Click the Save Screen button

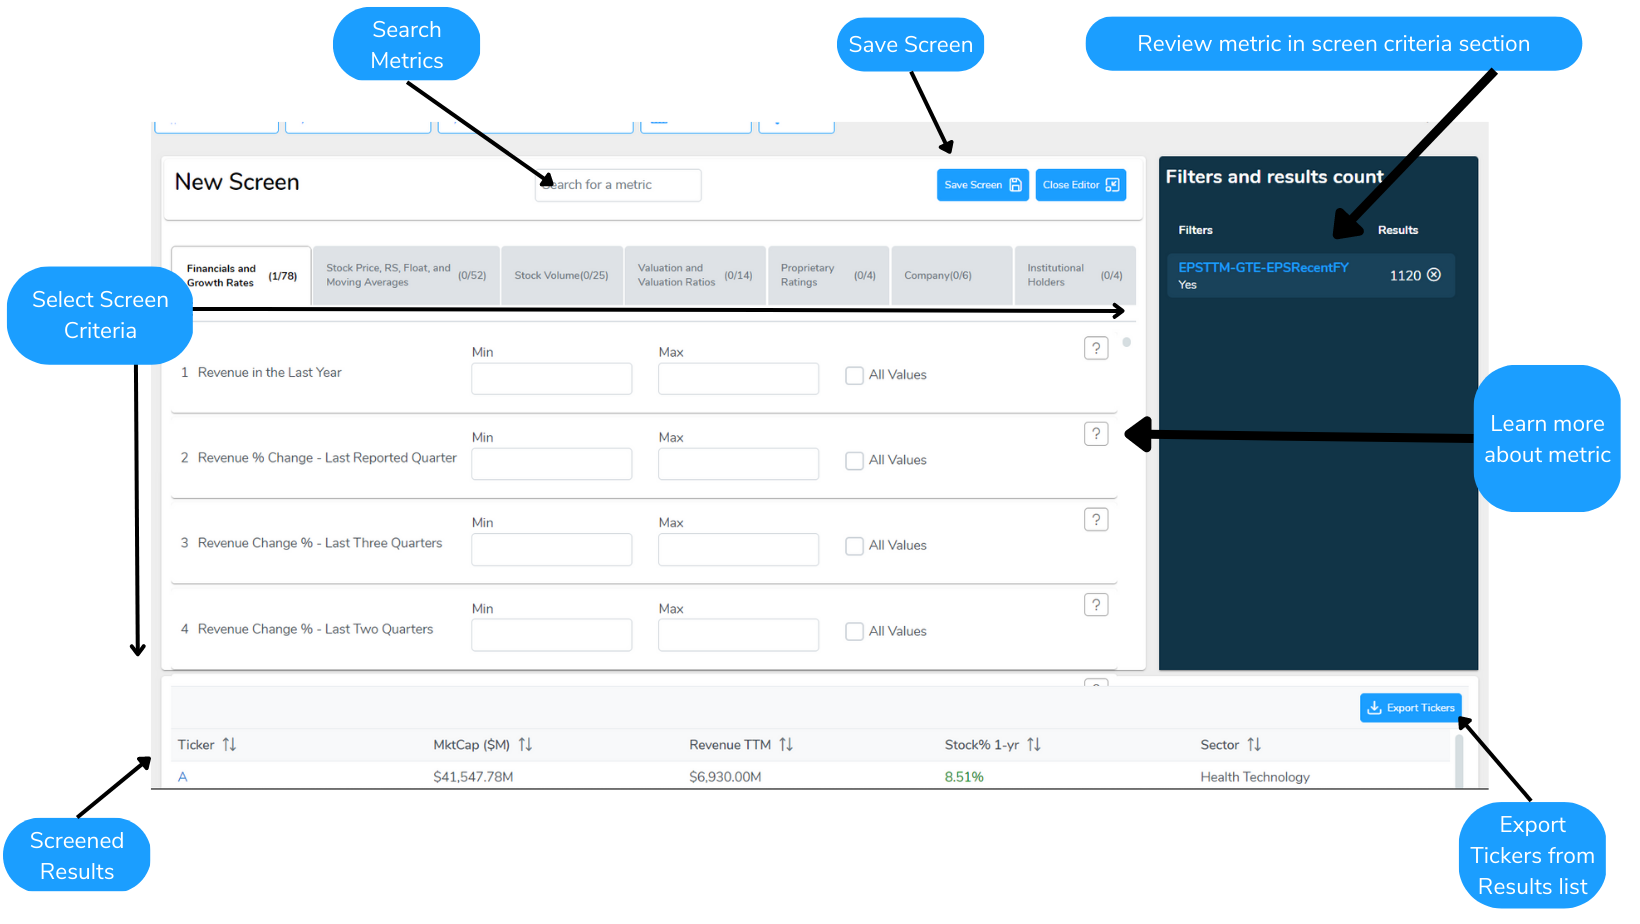tap(983, 185)
